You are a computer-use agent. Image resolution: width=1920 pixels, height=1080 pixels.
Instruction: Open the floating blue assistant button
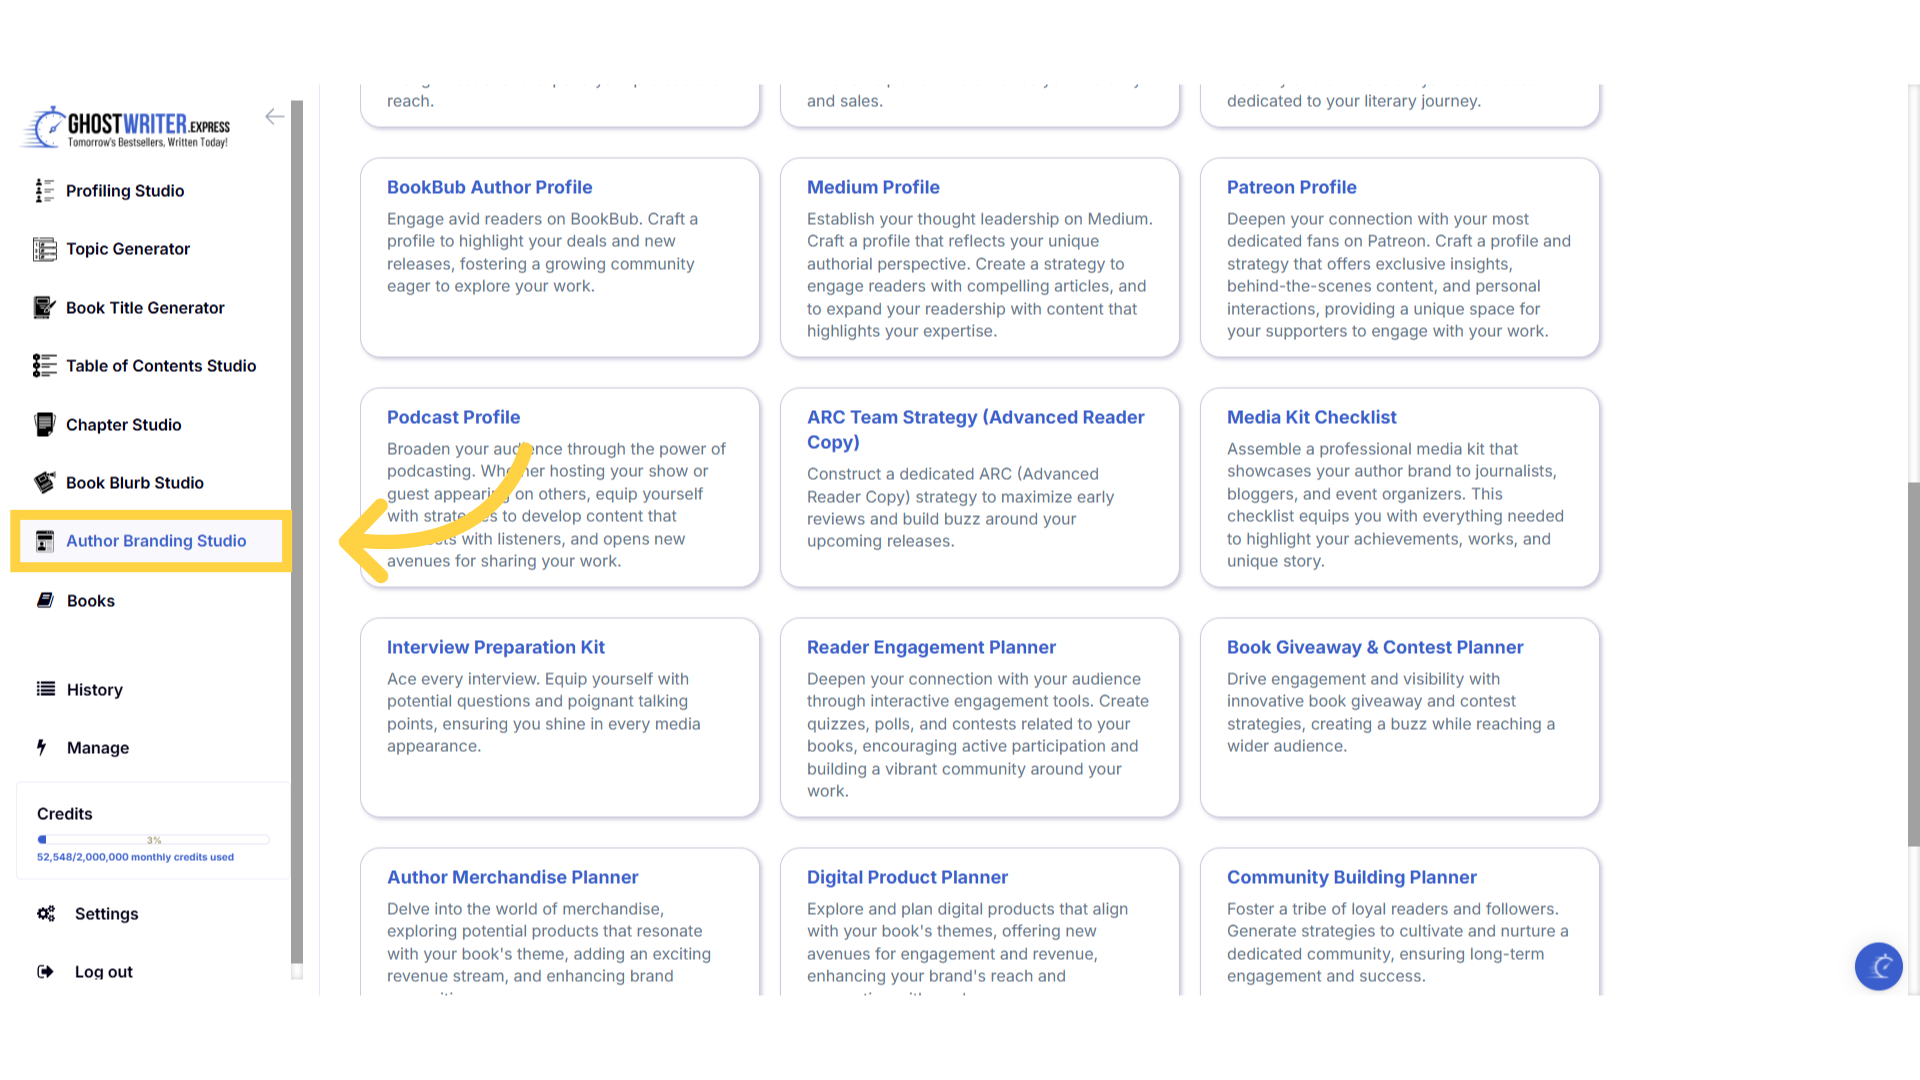pyautogui.click(x=1878, y=966)
